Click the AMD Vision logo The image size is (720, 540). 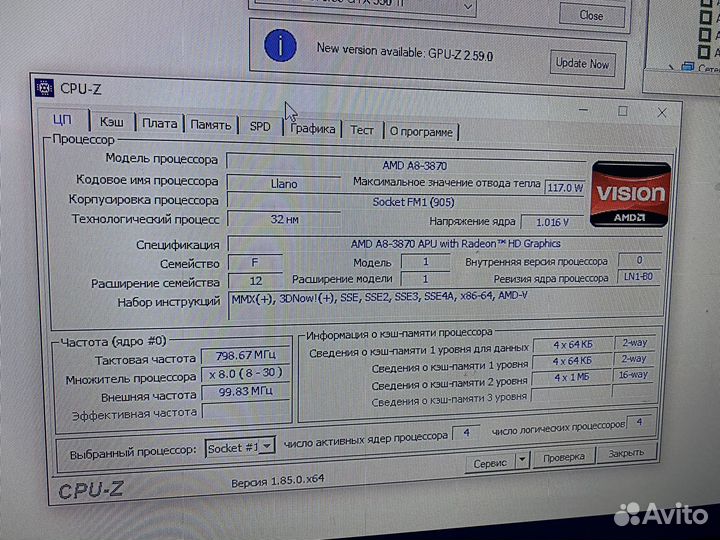coord(630,194)
